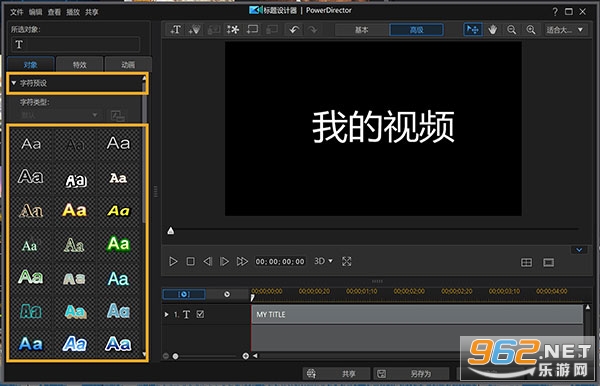Switch to the 特效 tab
Image resolution: width=600 pixels, height=386 pixels.
click(80, 64)
